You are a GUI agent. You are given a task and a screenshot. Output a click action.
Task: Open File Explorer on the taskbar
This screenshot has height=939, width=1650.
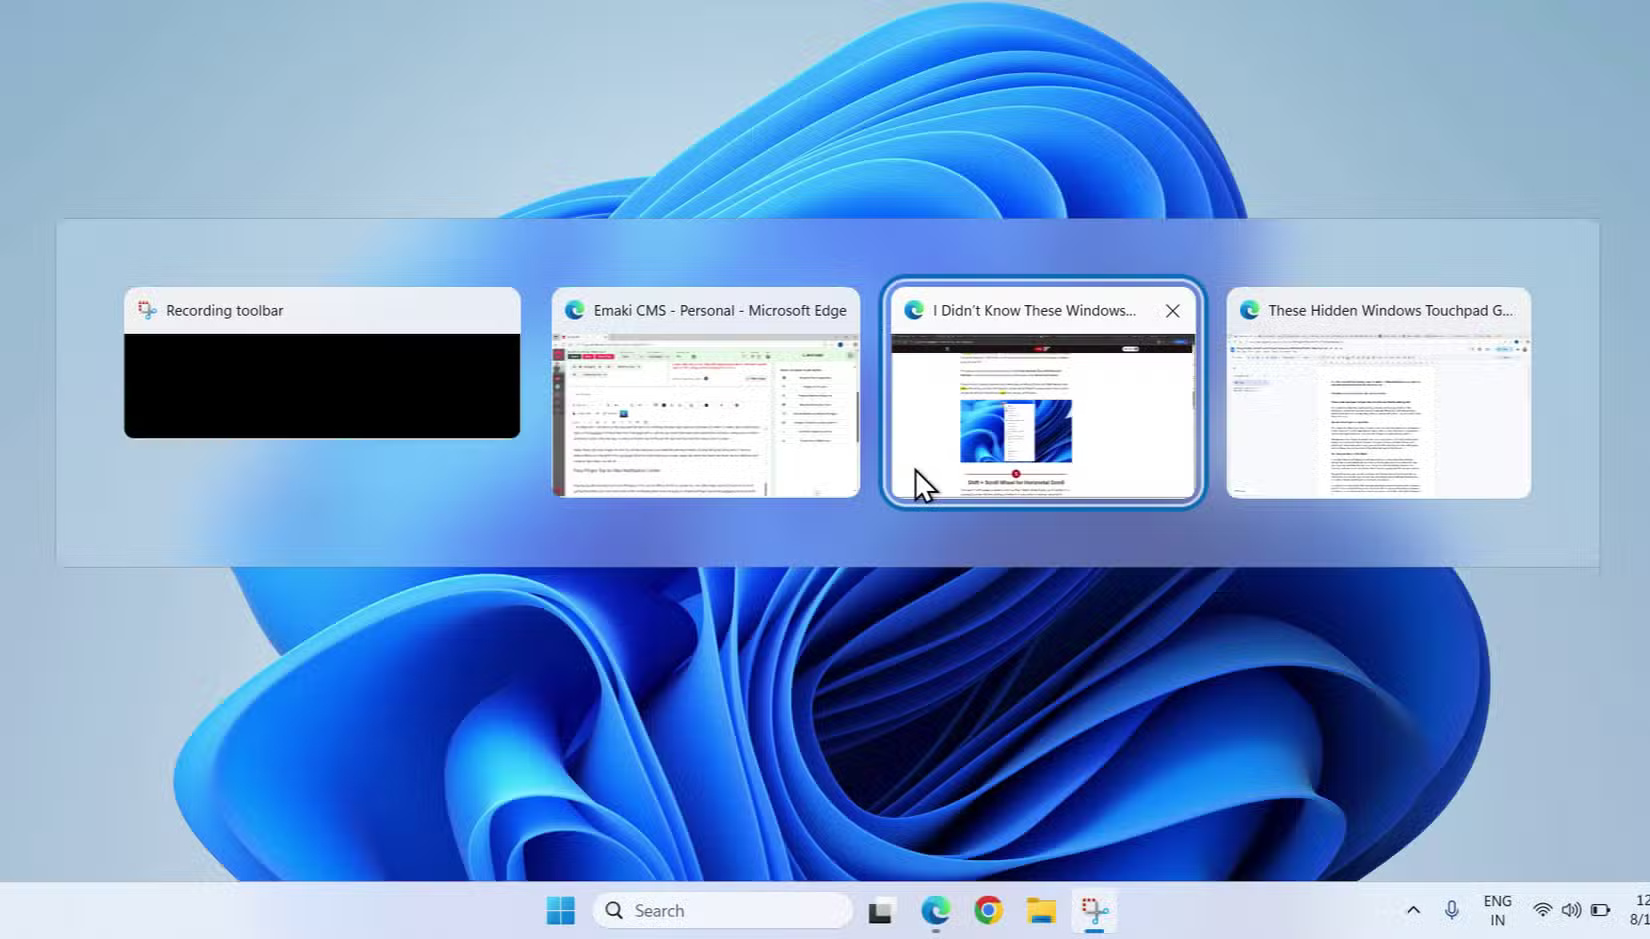point(1041,910)
